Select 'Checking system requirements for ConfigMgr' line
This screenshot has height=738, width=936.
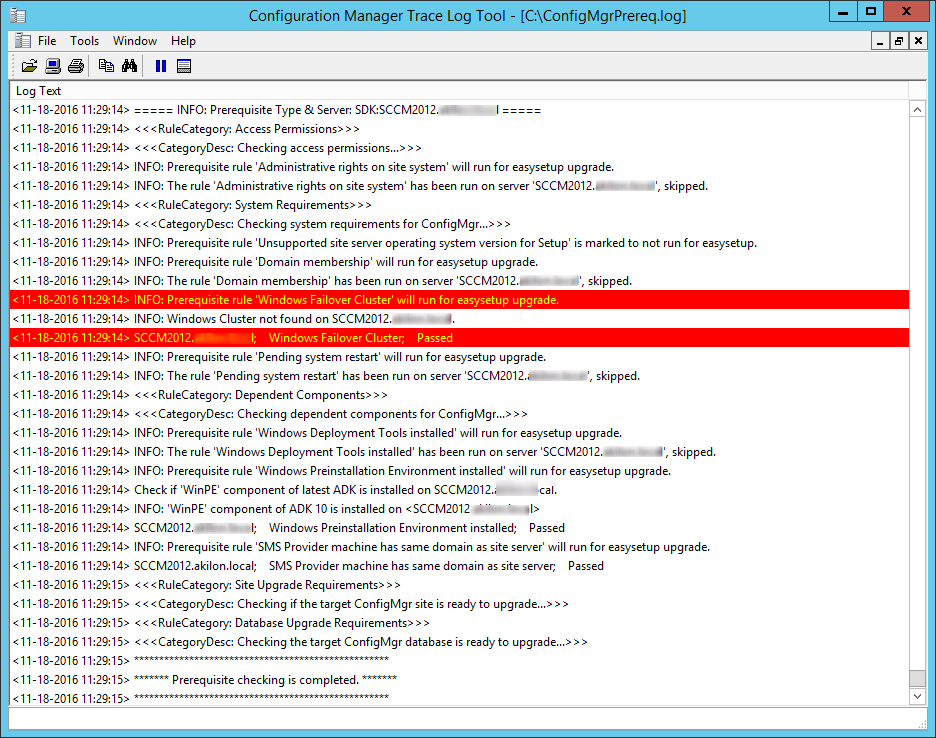click(459, 224)
